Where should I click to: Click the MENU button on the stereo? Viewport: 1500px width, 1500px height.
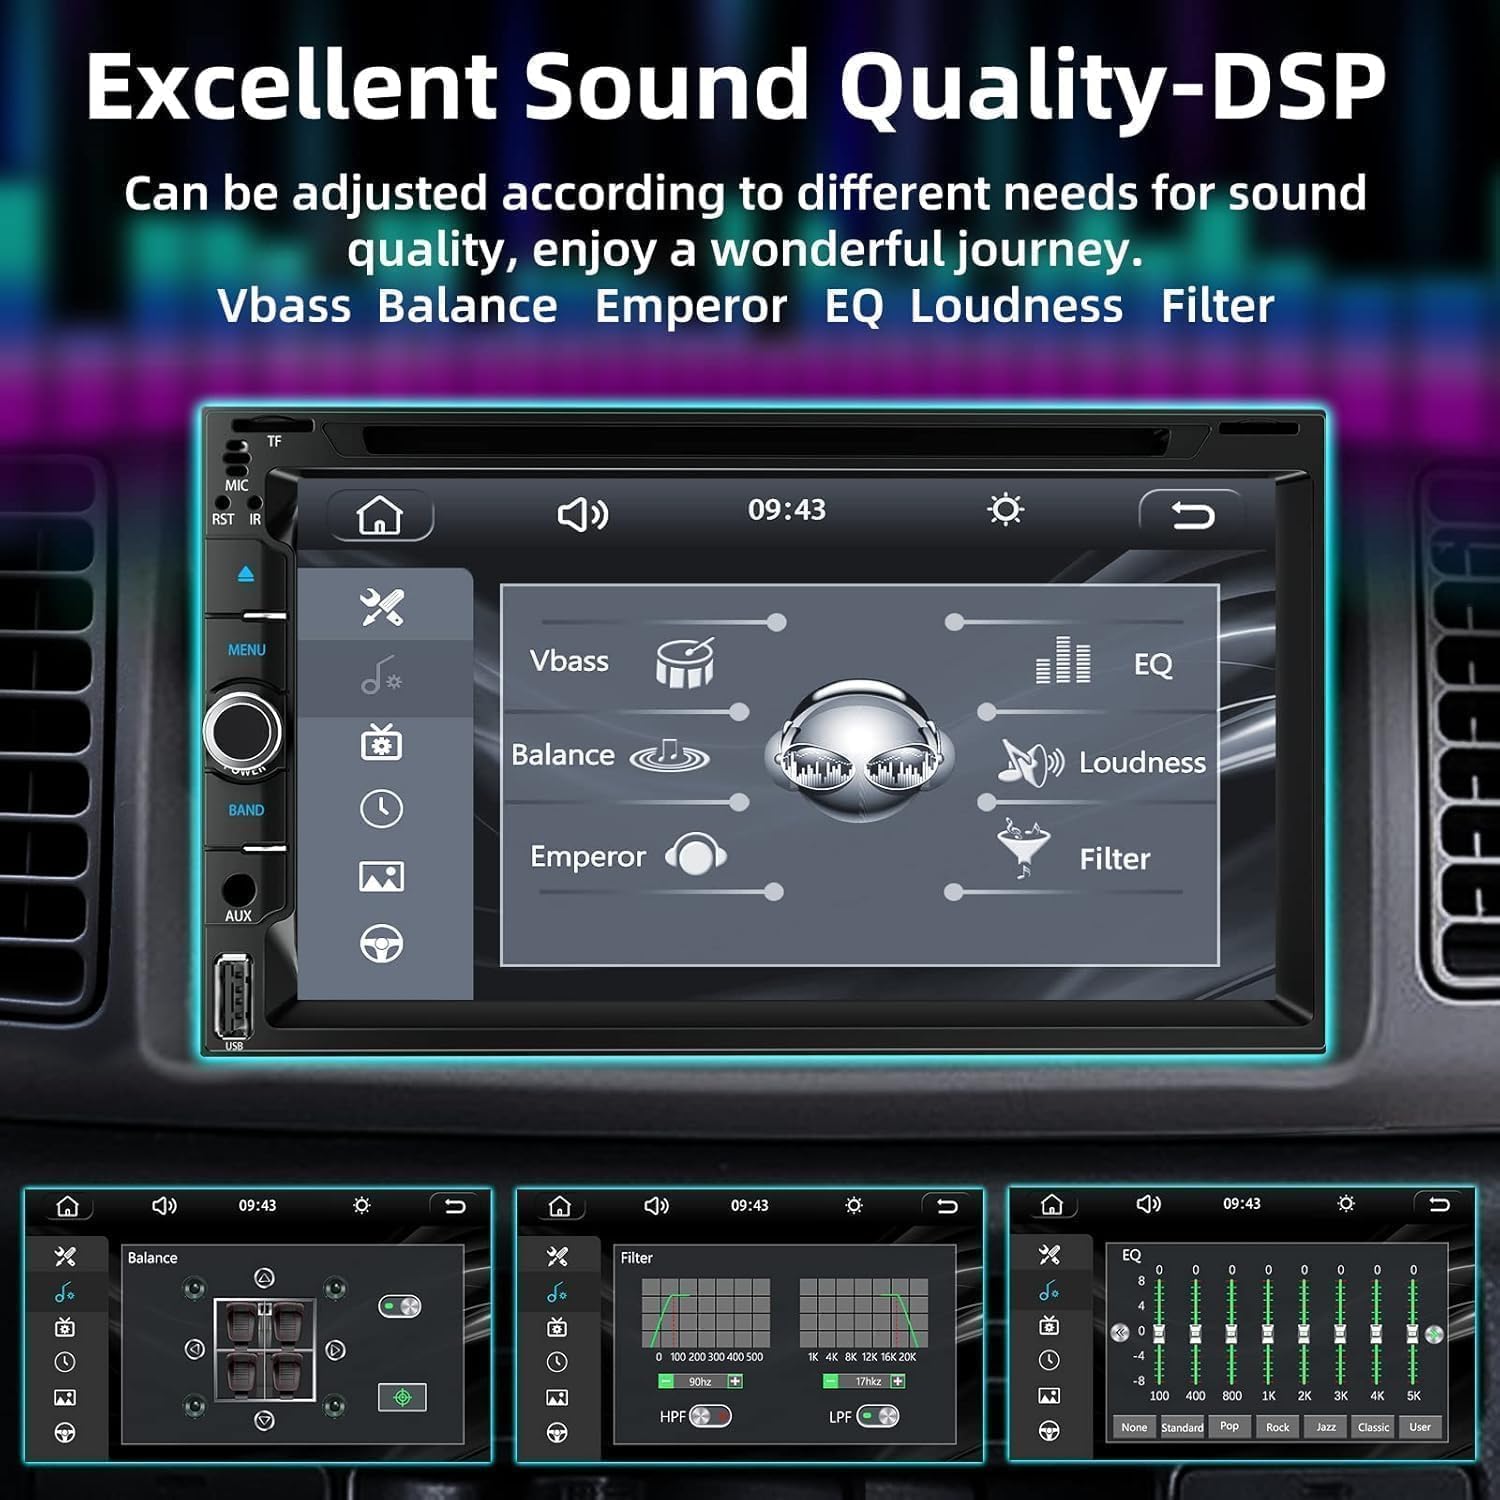click(x=246, y=650)
